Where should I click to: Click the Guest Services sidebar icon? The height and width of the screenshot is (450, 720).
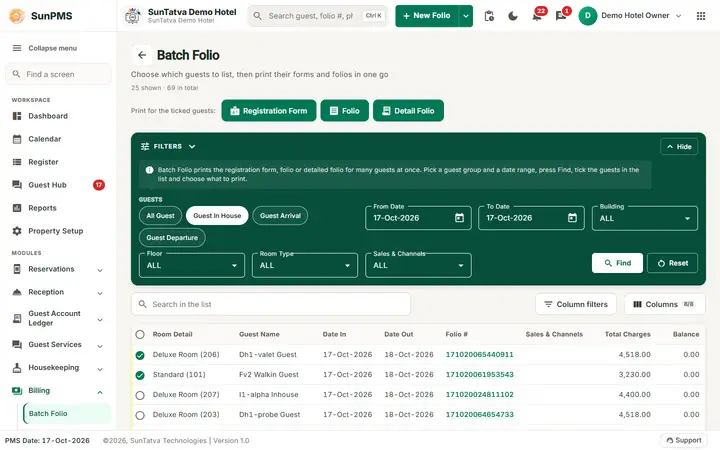(17, 344)
